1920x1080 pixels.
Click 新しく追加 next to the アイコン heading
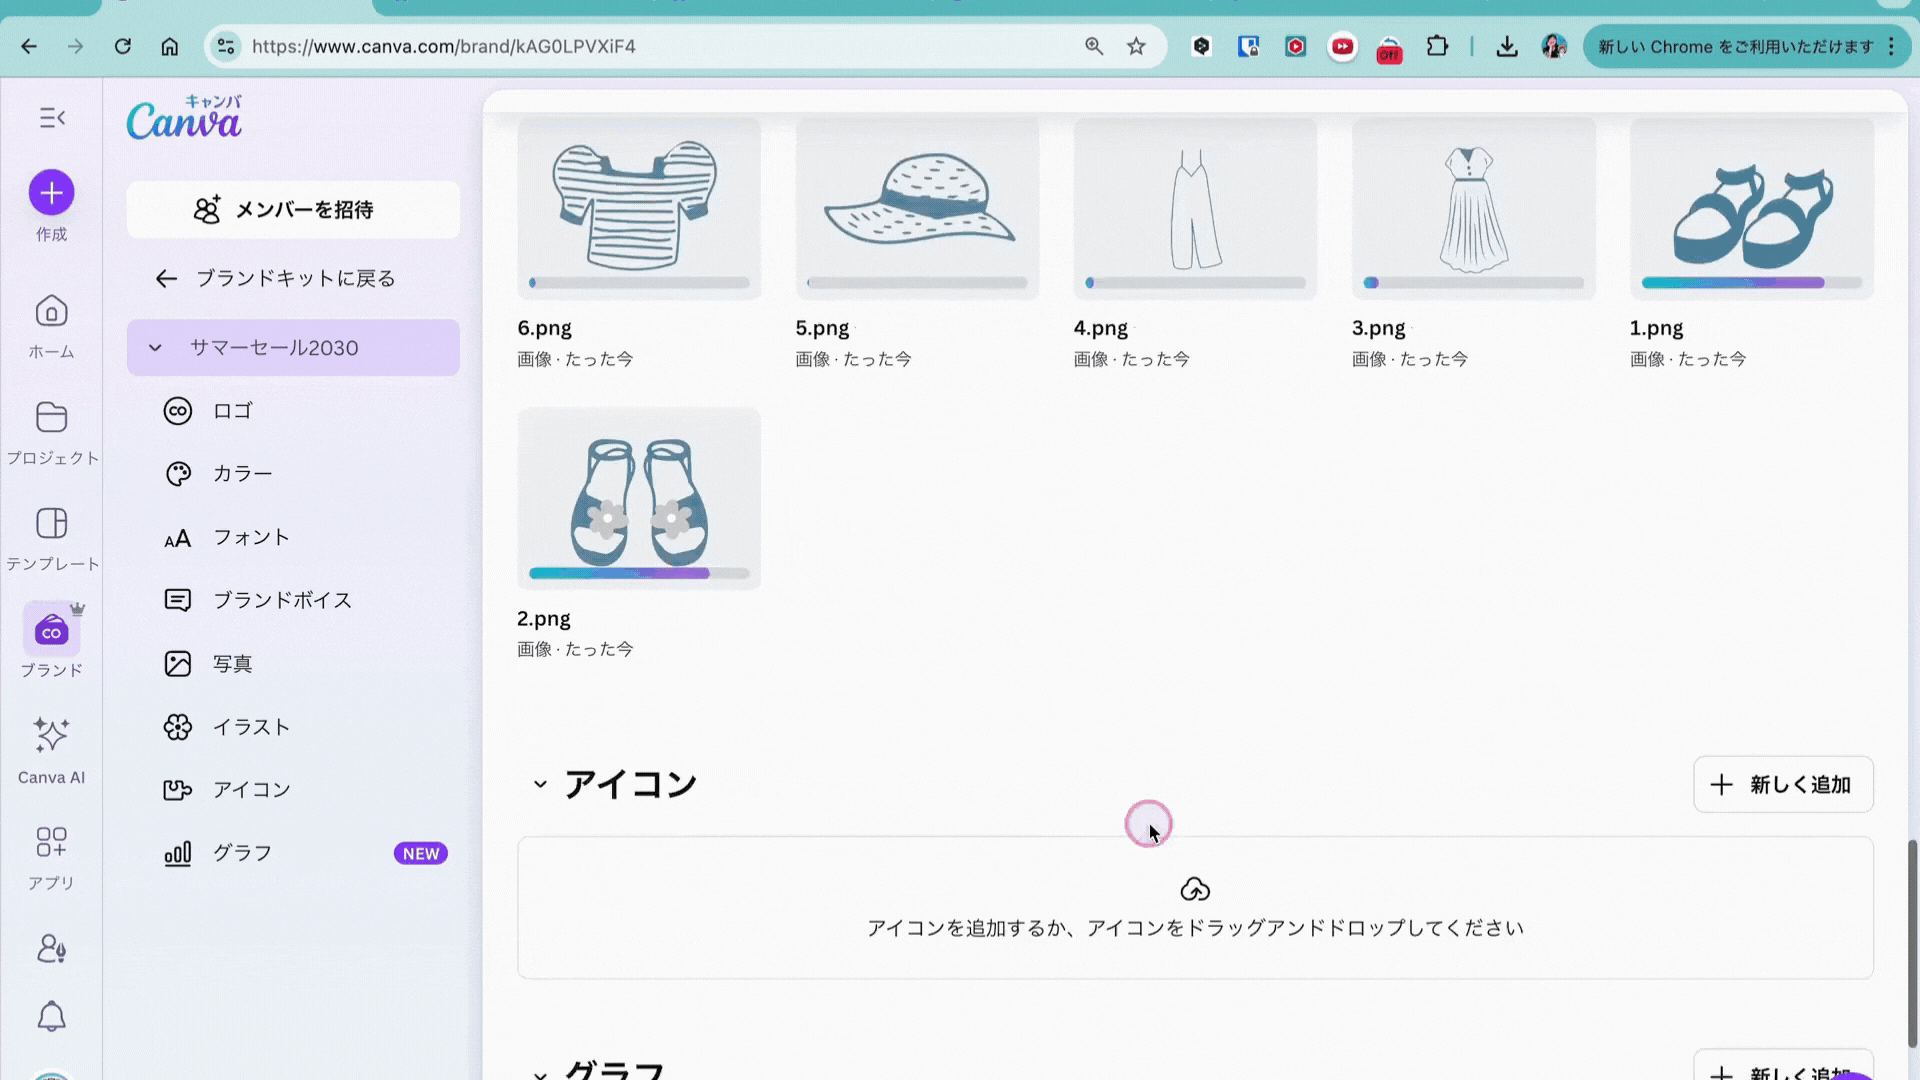tap(1783, 785)
